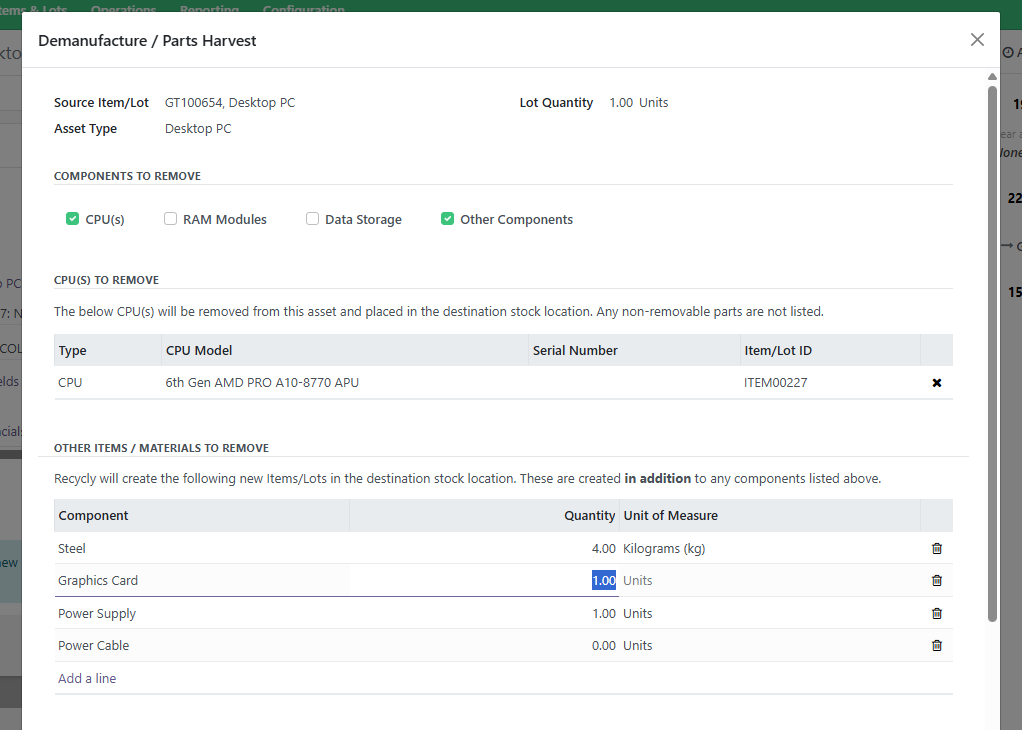The width and height of the screenshot is (1022, 730).
Task: Select the Graphics Card component field
Action: click(x=200, y=580)
